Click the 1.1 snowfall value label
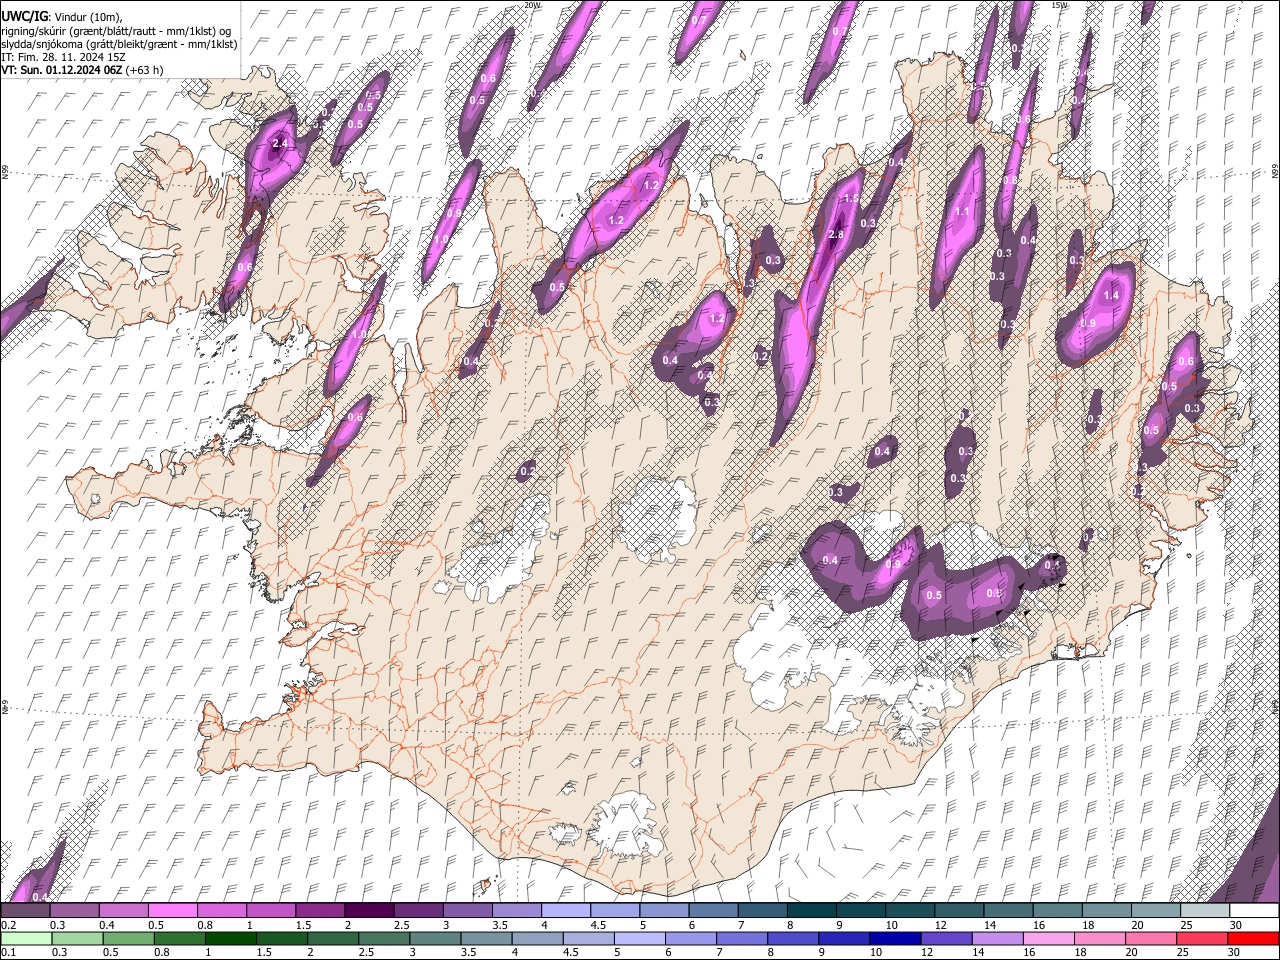Viewport: 1280px width, 960px height. click(x=962, y=212)
